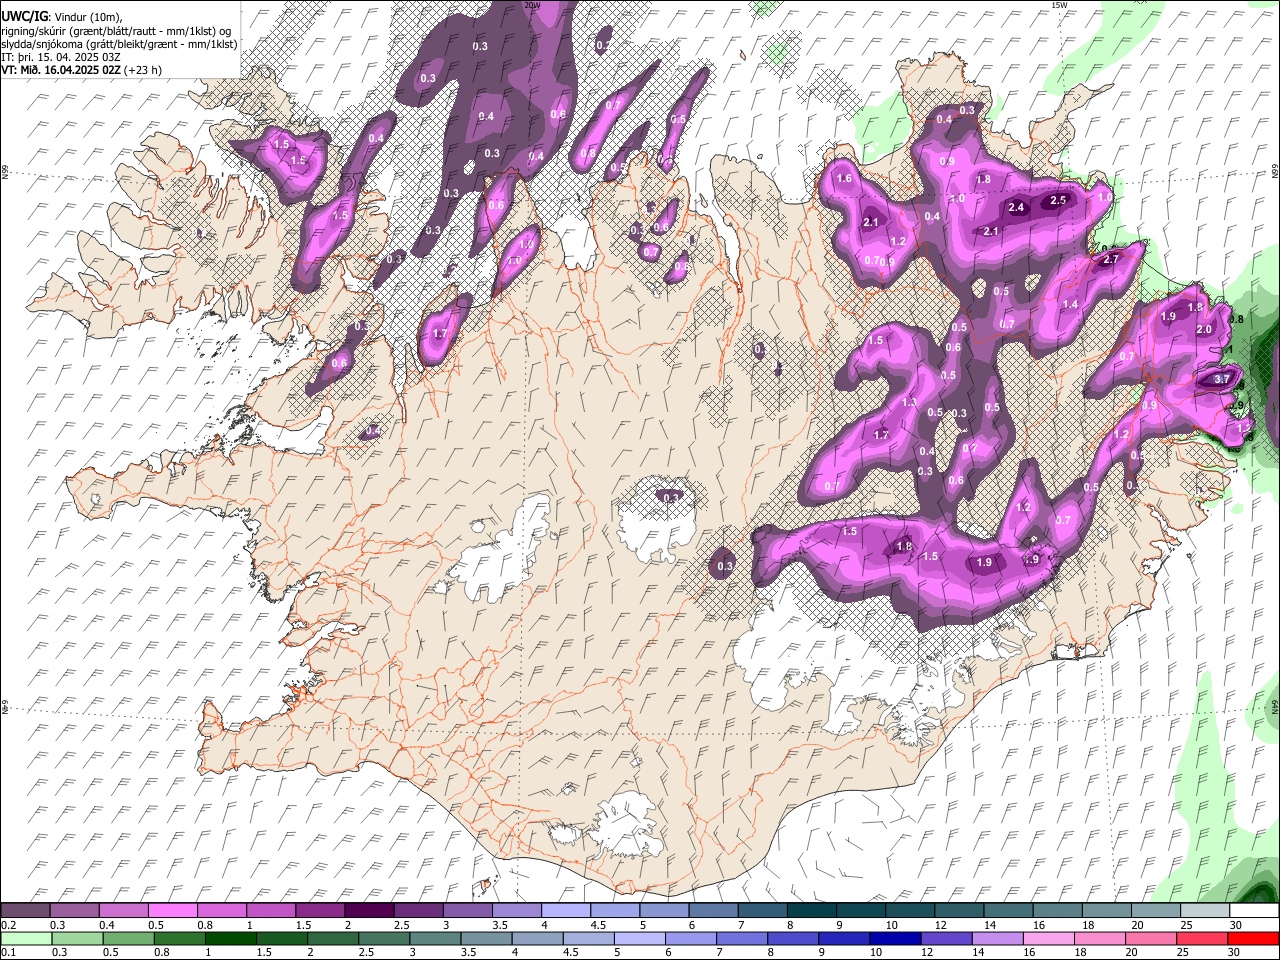This screenshot has width=1280, height=960.
Task: Pick upper legend swatch between 4 and 4.5
Action: tap(566, 911)
